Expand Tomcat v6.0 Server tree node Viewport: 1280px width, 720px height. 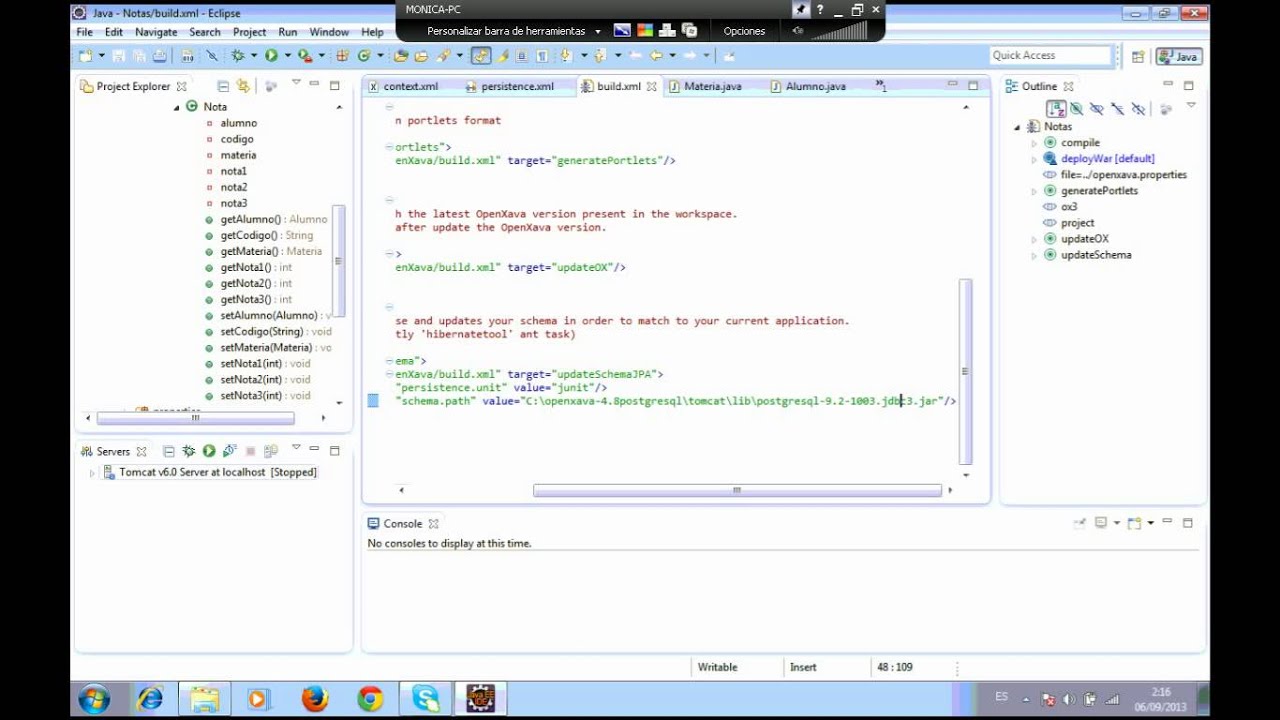click(93, 472)
